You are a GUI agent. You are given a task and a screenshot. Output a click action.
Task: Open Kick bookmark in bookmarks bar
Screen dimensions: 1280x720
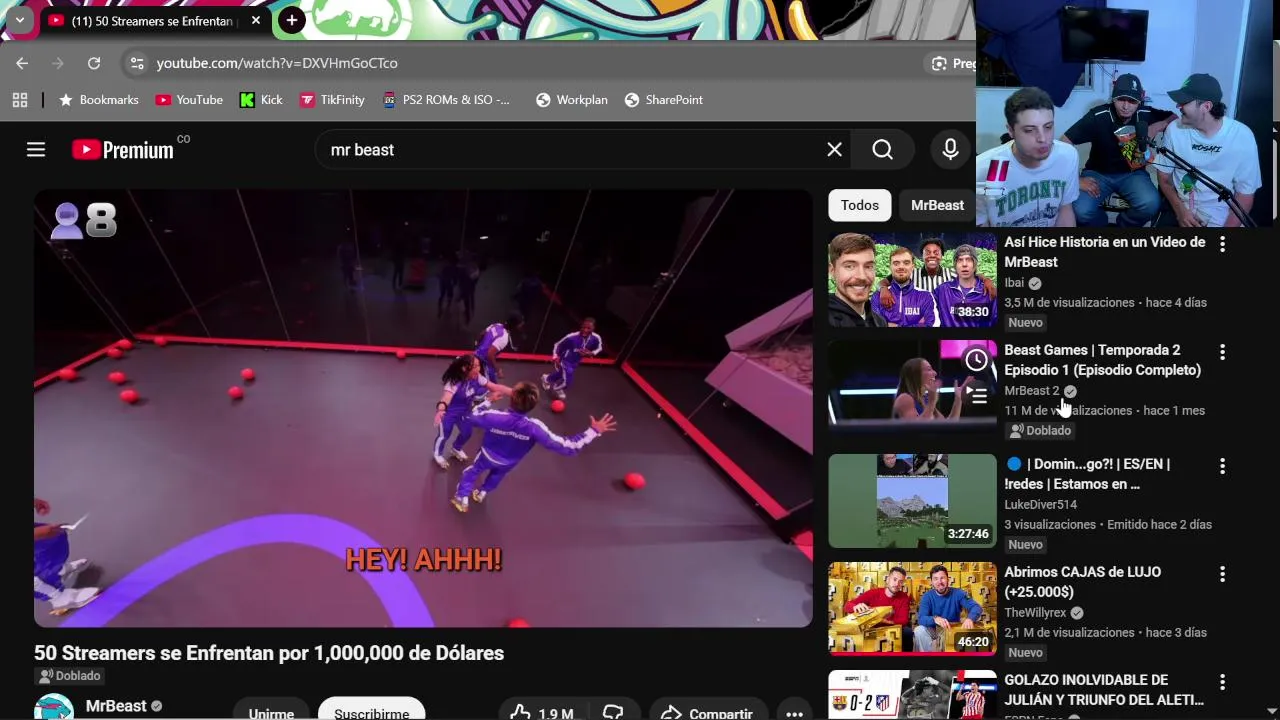click(261, 100)
